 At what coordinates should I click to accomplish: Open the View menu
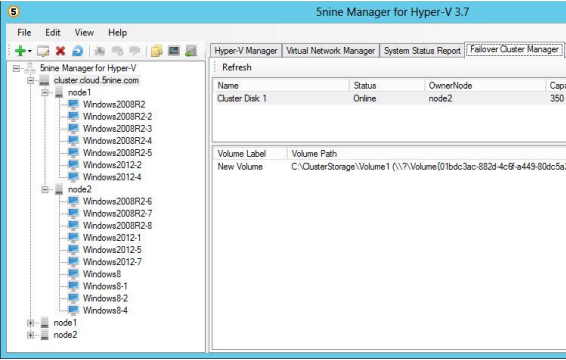point(84,32)
